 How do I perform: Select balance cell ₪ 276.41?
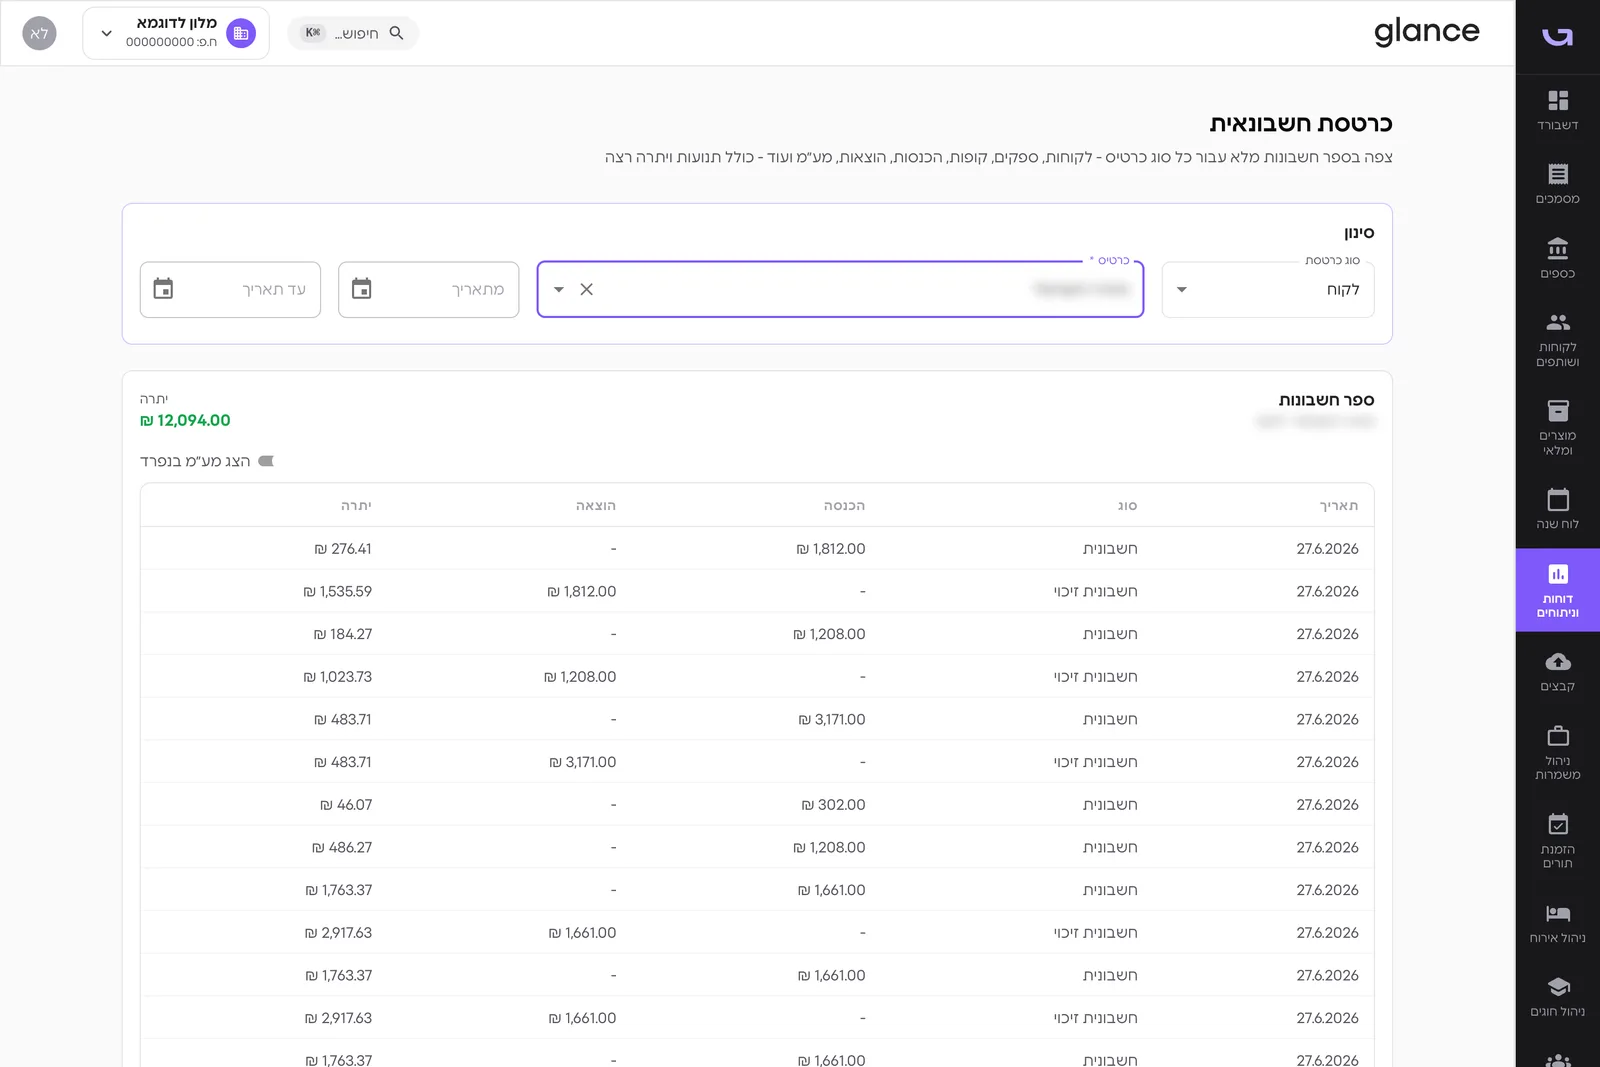pos(343,549)
